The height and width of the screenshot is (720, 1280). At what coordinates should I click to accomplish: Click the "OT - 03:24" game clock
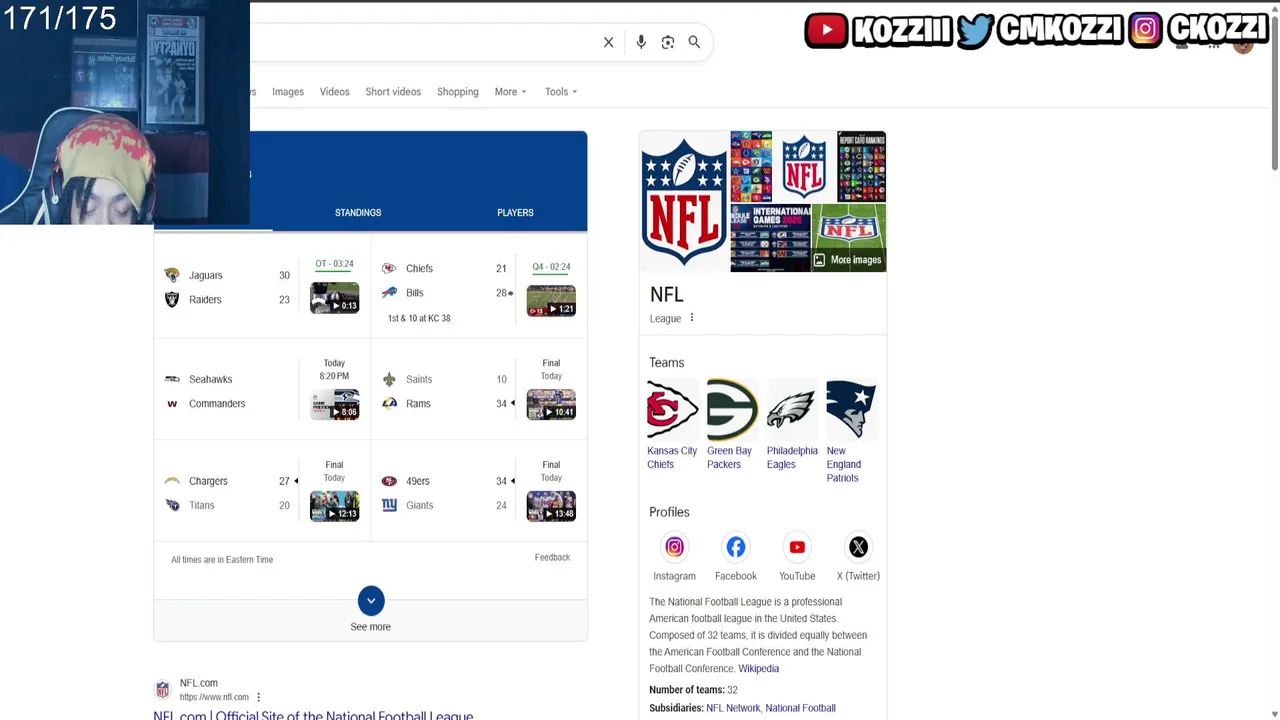pos(334,264)
